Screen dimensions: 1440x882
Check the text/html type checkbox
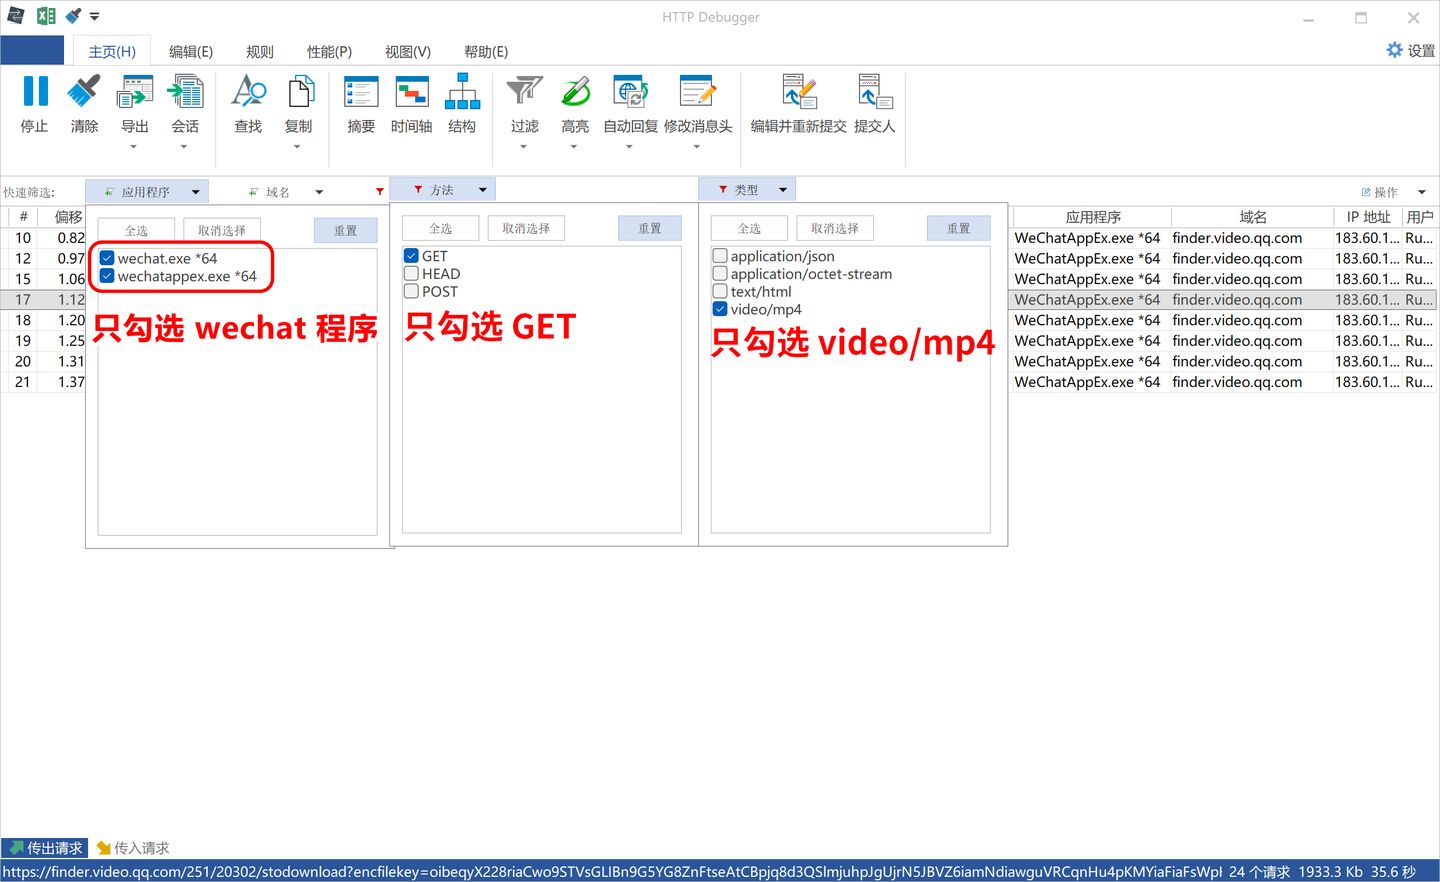[720, 291]
